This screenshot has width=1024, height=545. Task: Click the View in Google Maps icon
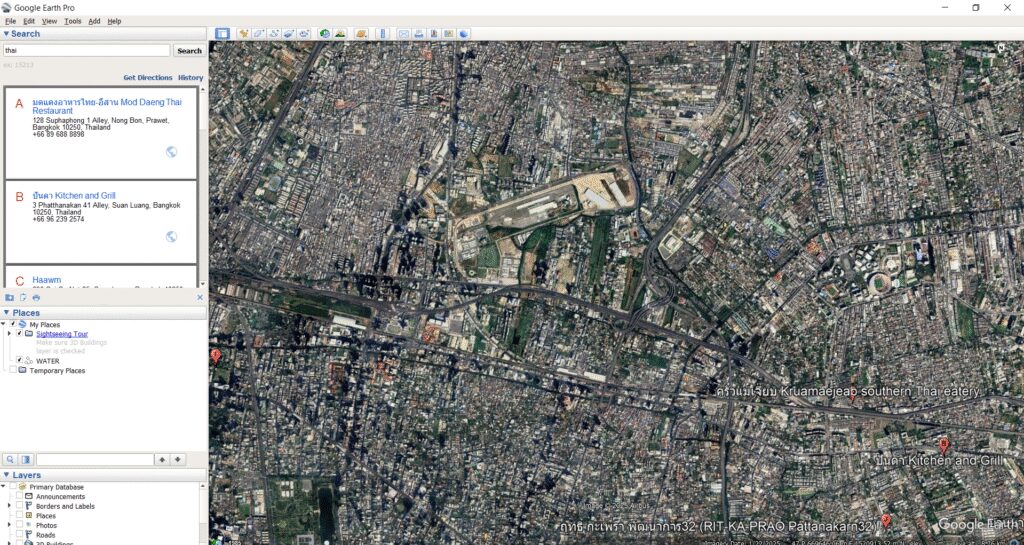[x=449, y=34]
